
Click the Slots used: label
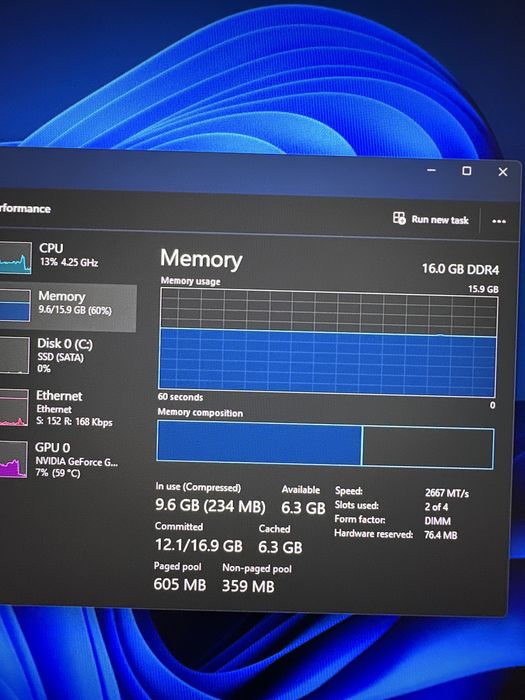pyautogui.click(x=357, y=505)
